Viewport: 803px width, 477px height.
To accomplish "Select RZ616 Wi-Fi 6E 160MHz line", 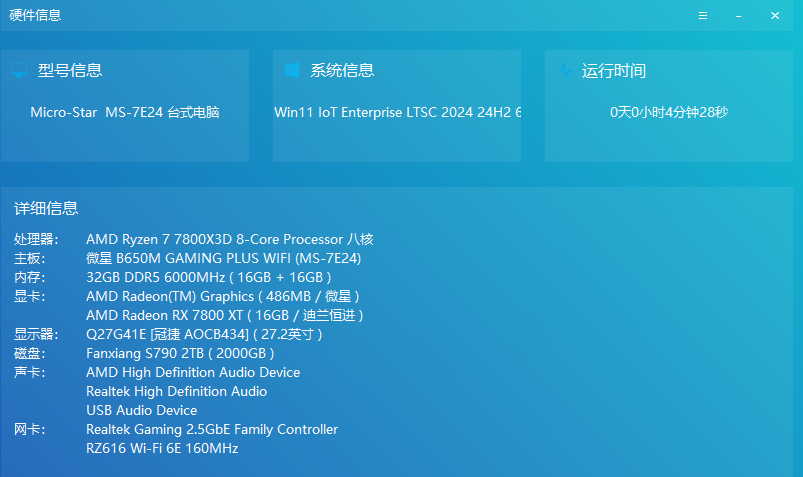I will [x=162, y=448].
